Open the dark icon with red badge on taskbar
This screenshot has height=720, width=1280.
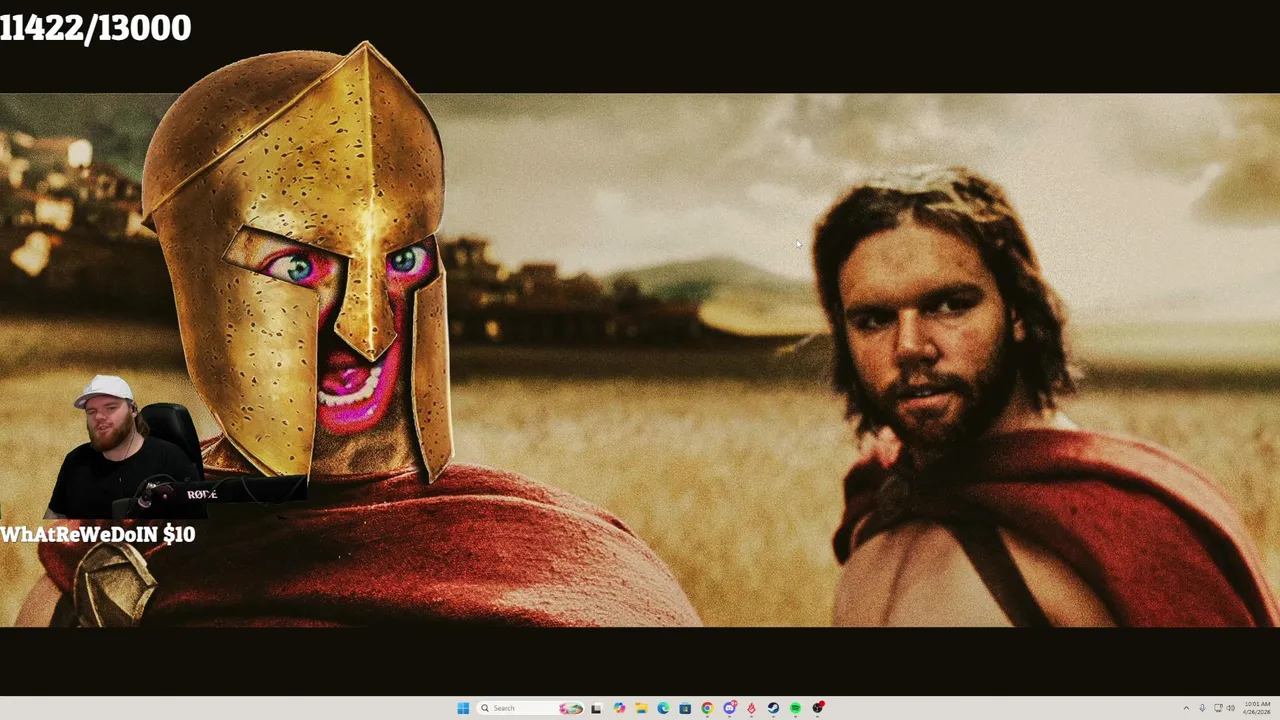[x=818, y=708]
